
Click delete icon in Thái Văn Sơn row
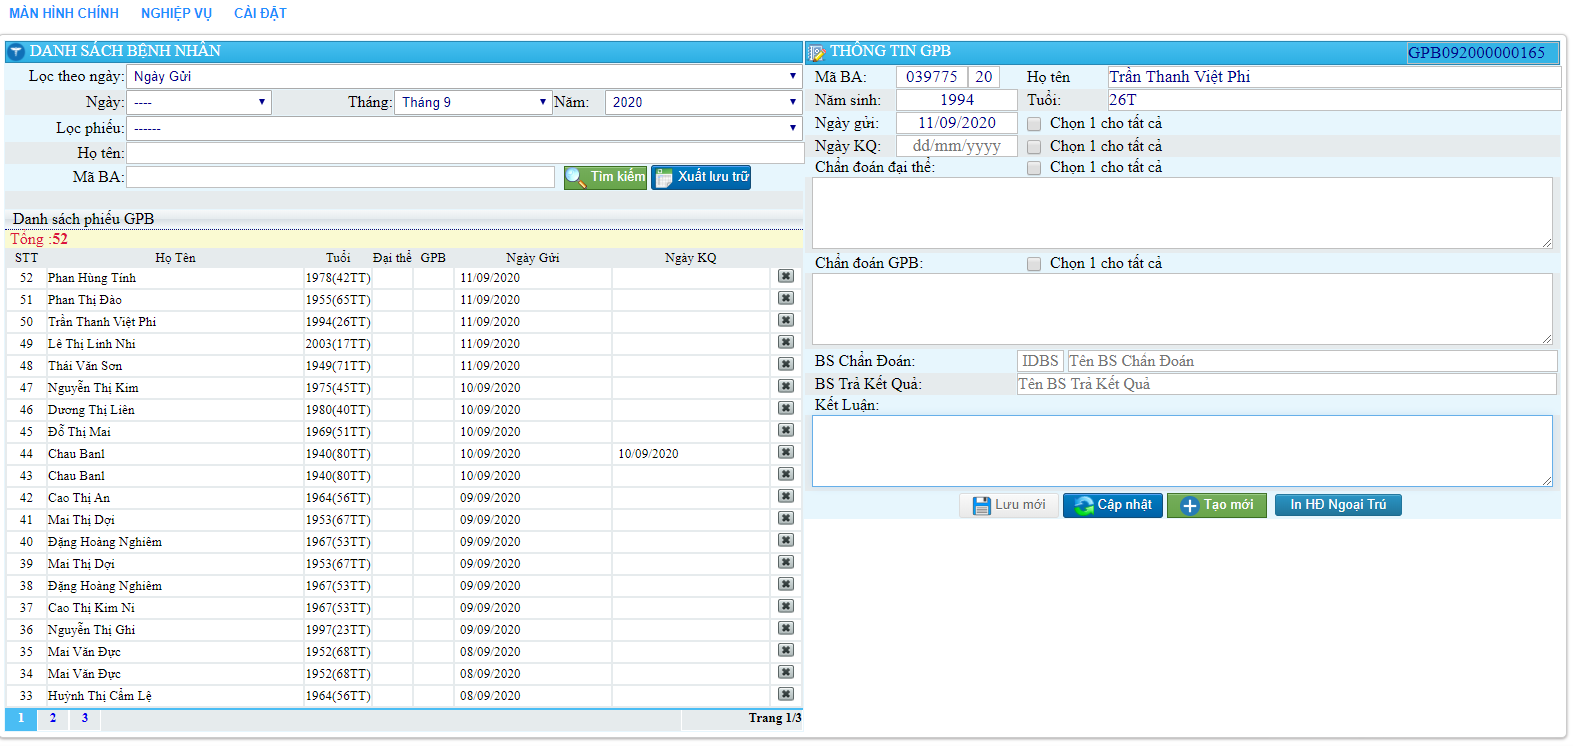pyautogui.click(x=786, y=365)
